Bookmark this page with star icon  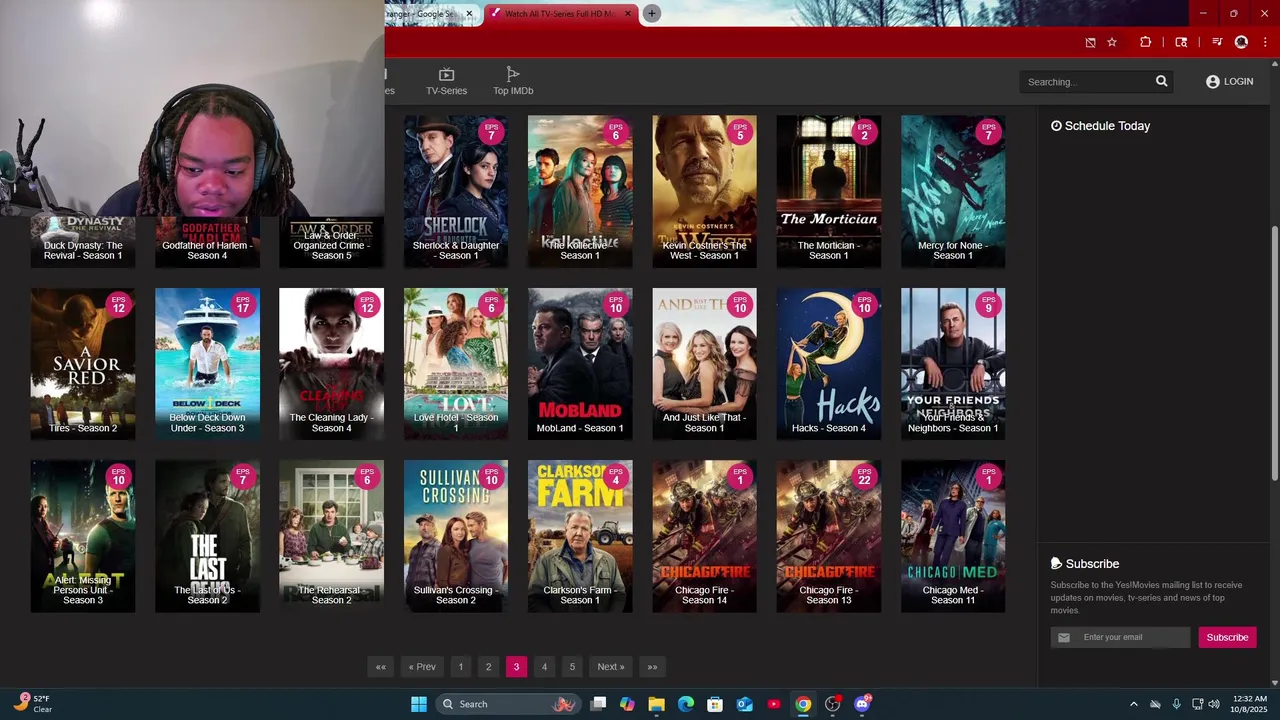(1112, 42)
